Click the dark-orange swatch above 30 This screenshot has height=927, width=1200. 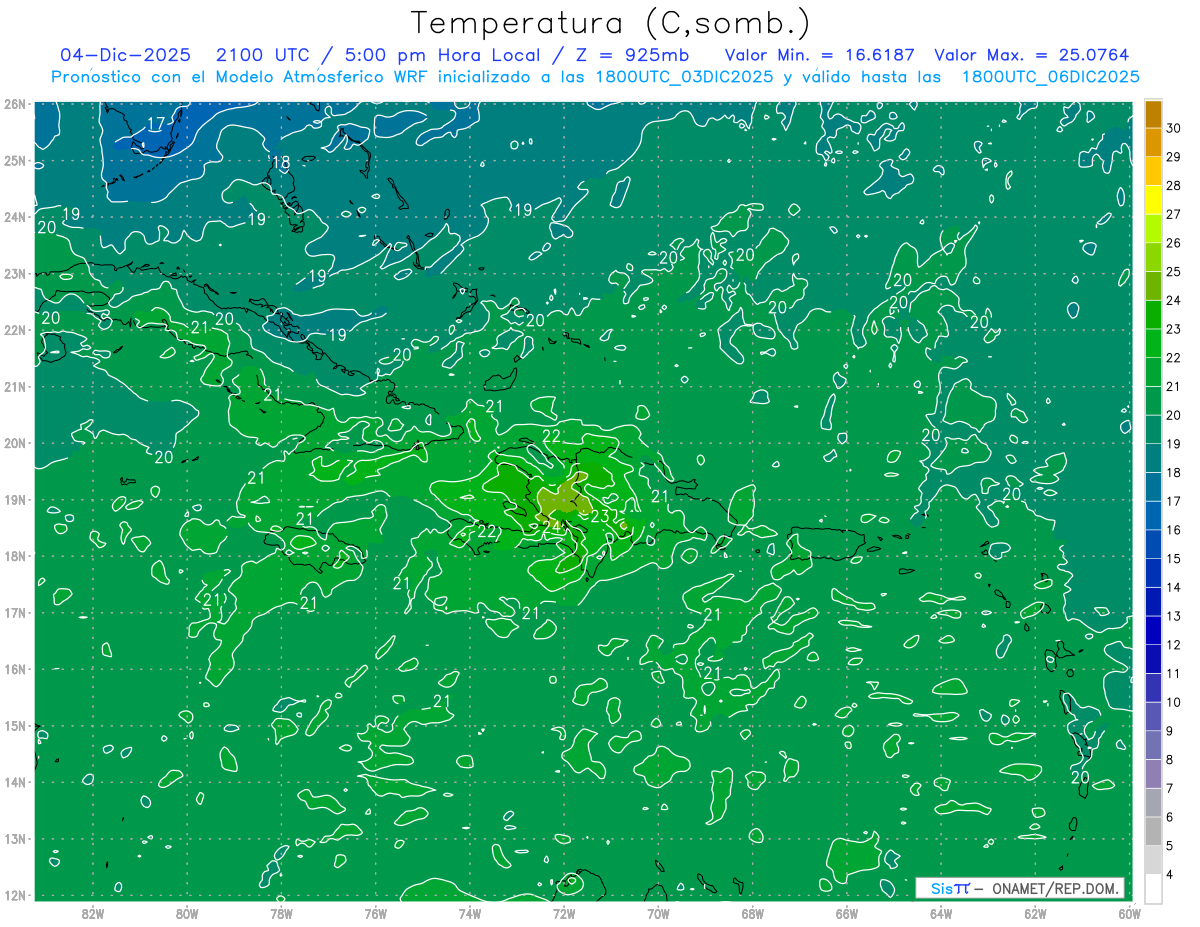pyautogui.click(x=1153, y=114)
